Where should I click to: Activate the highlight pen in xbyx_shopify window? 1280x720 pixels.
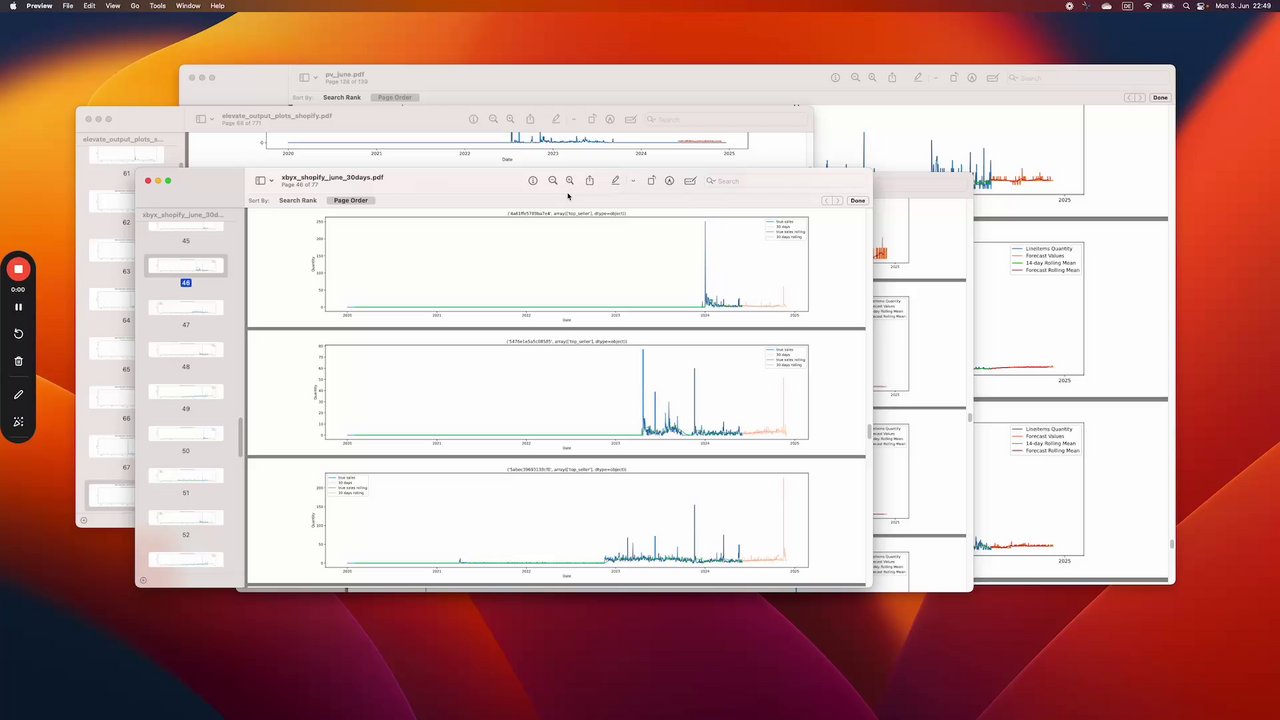615,181
